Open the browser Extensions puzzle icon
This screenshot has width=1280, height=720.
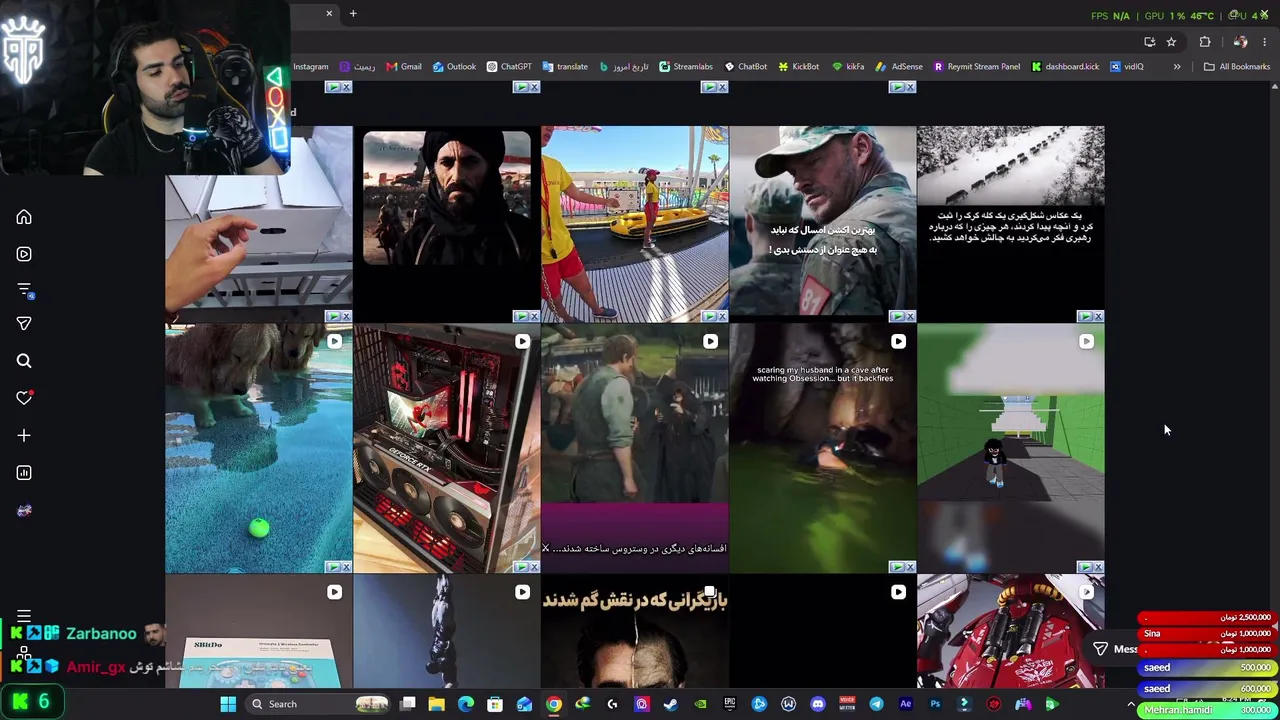(x=1205, y=42)
